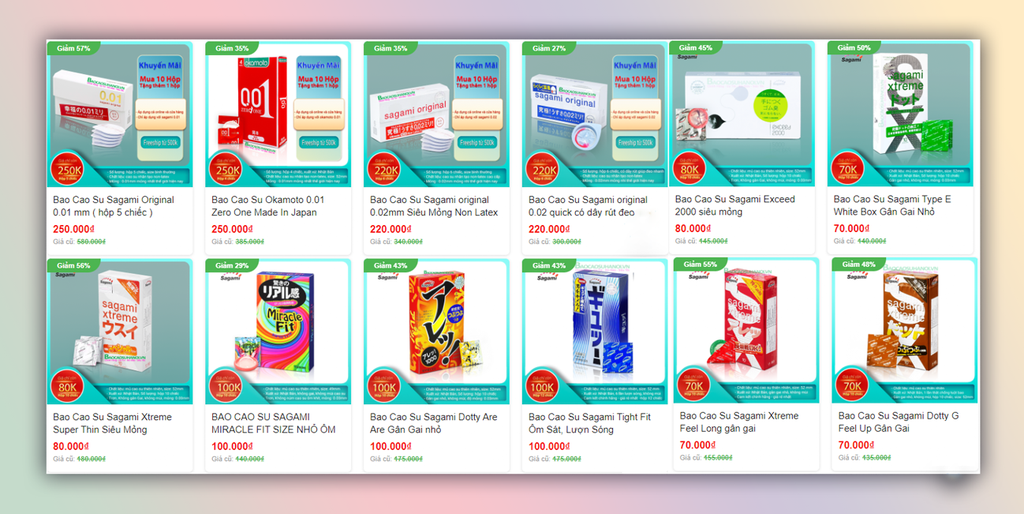This screenshot has height=514, width=1024.
Task: View the Sagami Exceed 2000 product thumbnail
Action: pyautogui.click(x=742, y=114)
